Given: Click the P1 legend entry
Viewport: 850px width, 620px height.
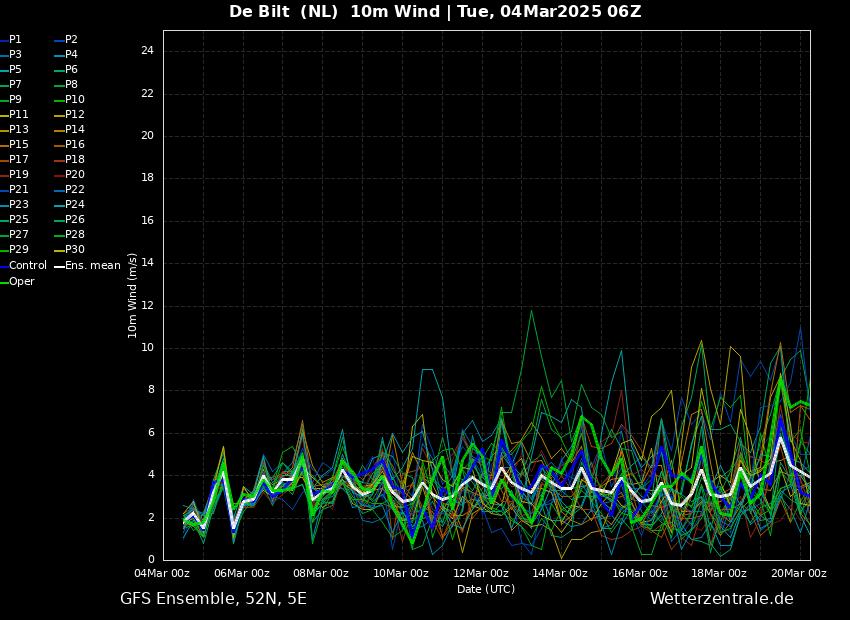Looking at the screenshot, I should pos(11,40).
